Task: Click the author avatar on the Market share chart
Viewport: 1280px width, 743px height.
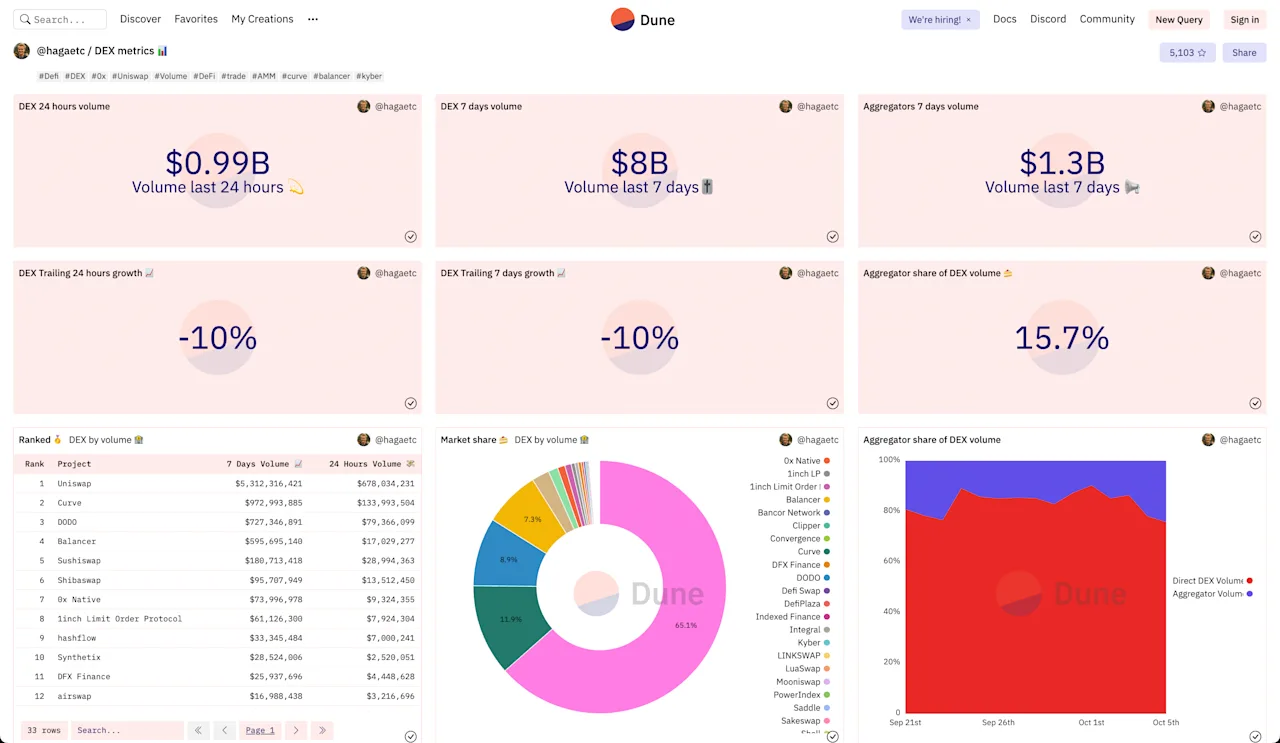Action: pyautogui.click(x=786, y=440)
